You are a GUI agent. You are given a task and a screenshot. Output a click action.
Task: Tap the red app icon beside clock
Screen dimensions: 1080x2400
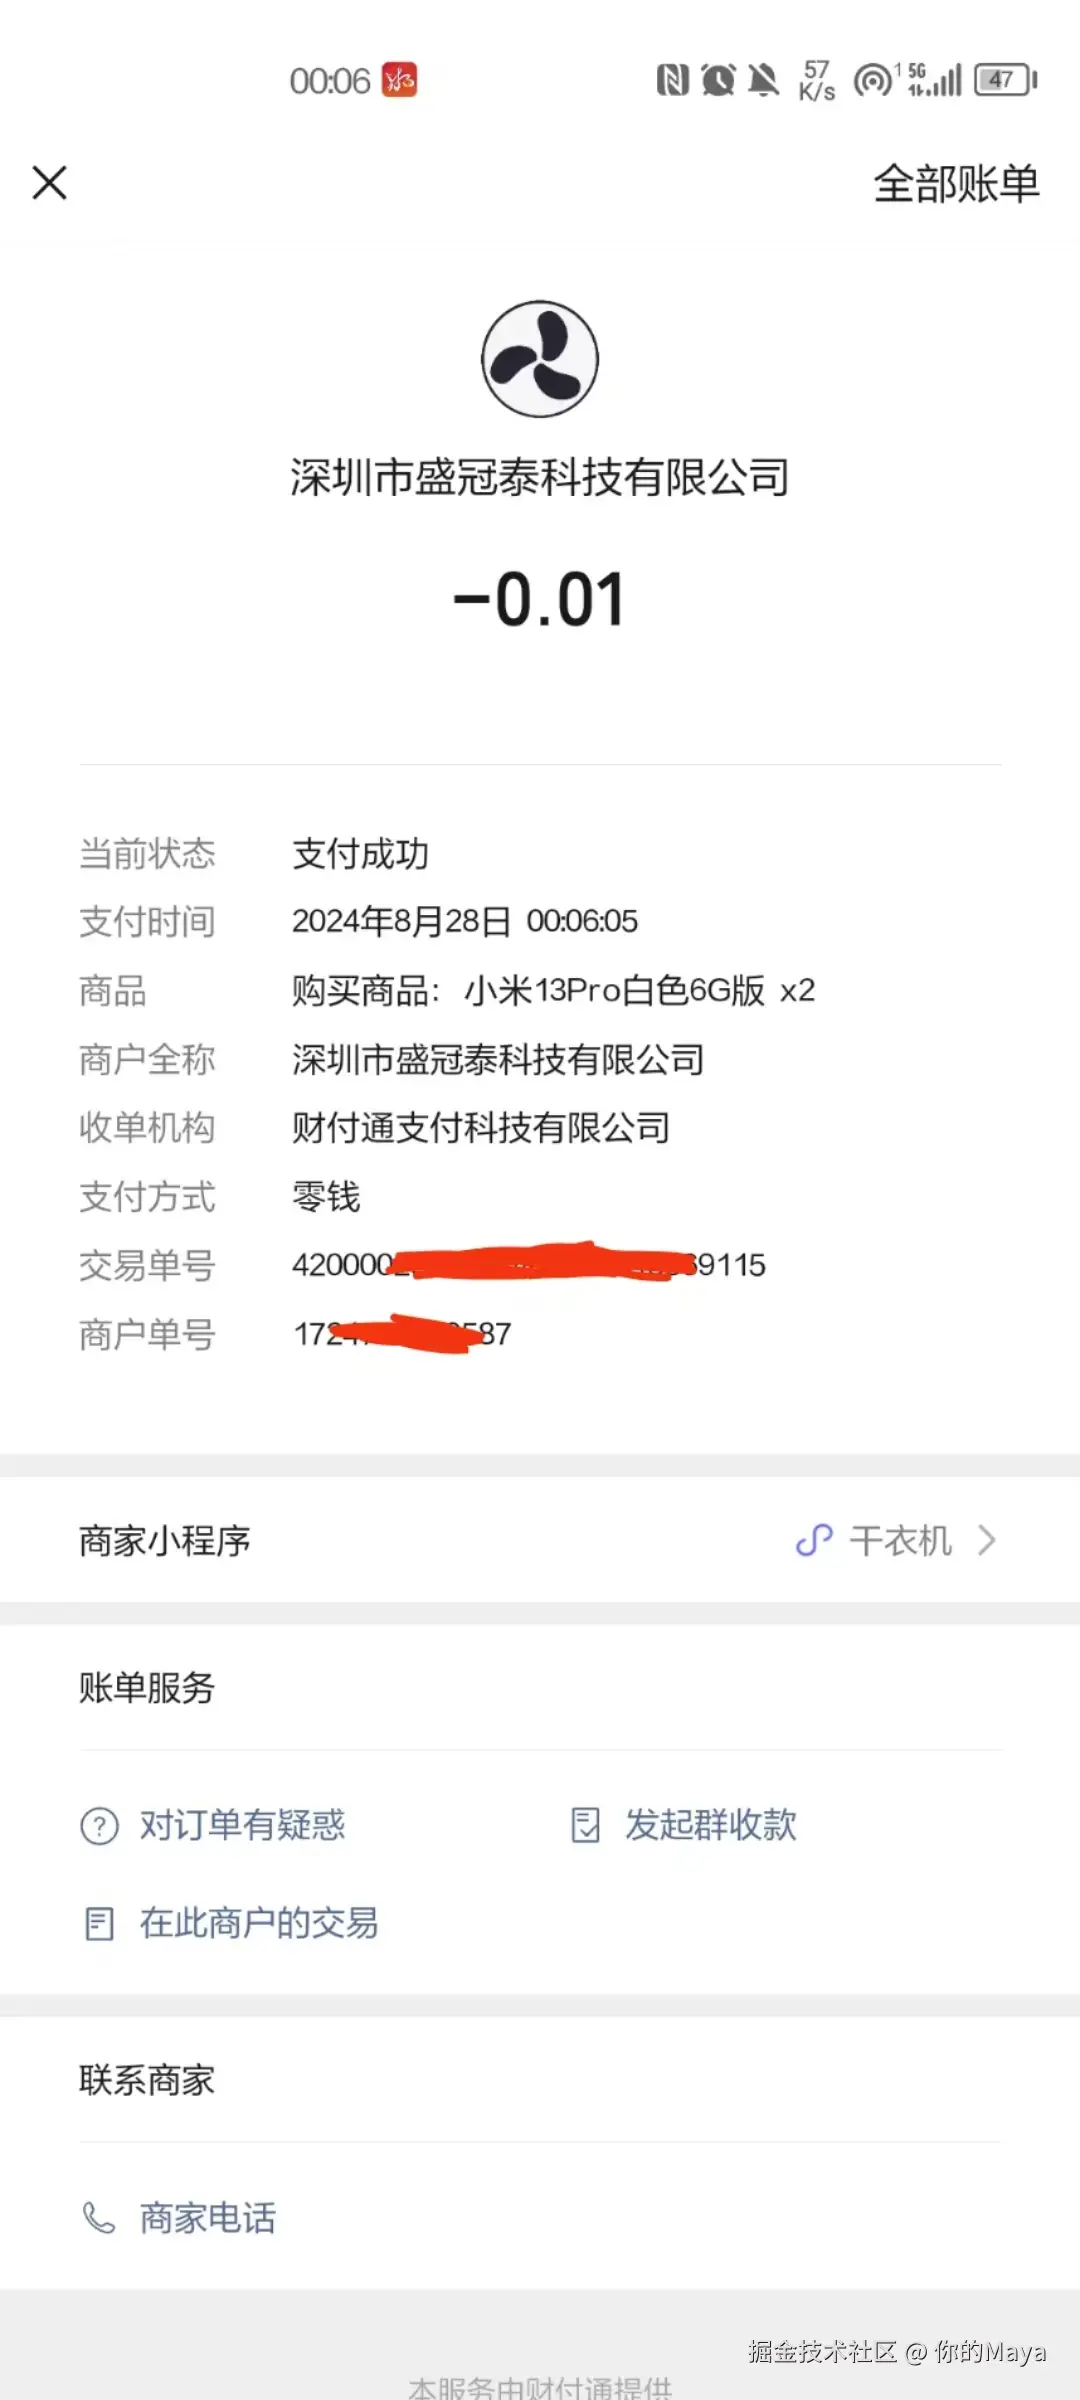[x=400, y=80]
